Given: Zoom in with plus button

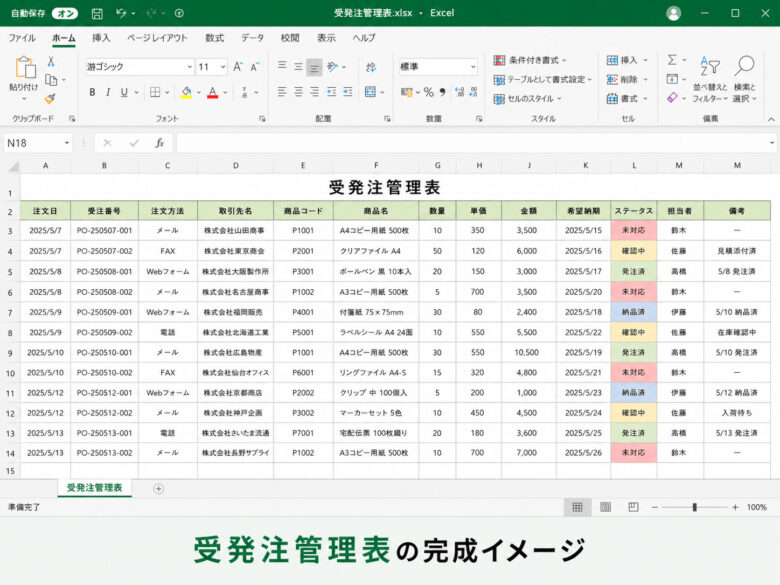Looking at the screenshot, I should click(735, 507).
